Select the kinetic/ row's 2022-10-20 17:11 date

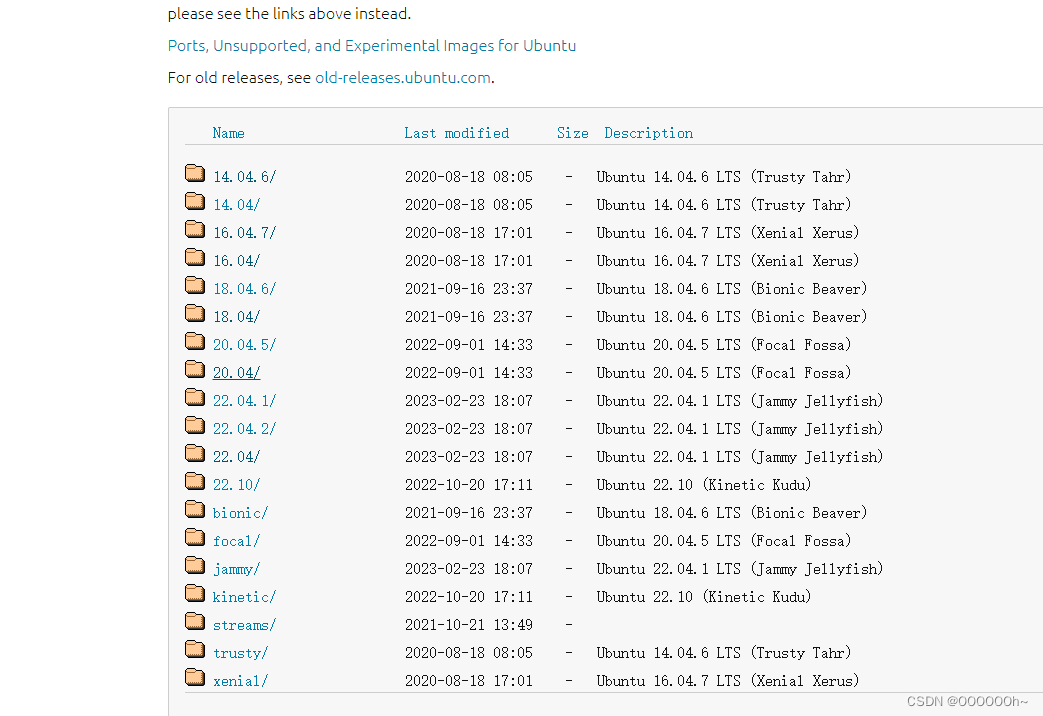[x=469, y=597]
